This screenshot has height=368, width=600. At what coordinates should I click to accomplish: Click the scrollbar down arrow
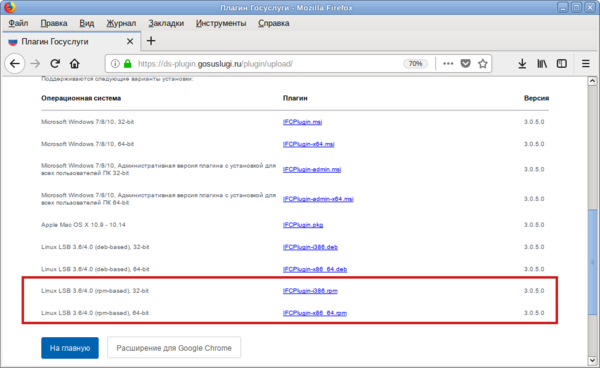click(592, 360)
